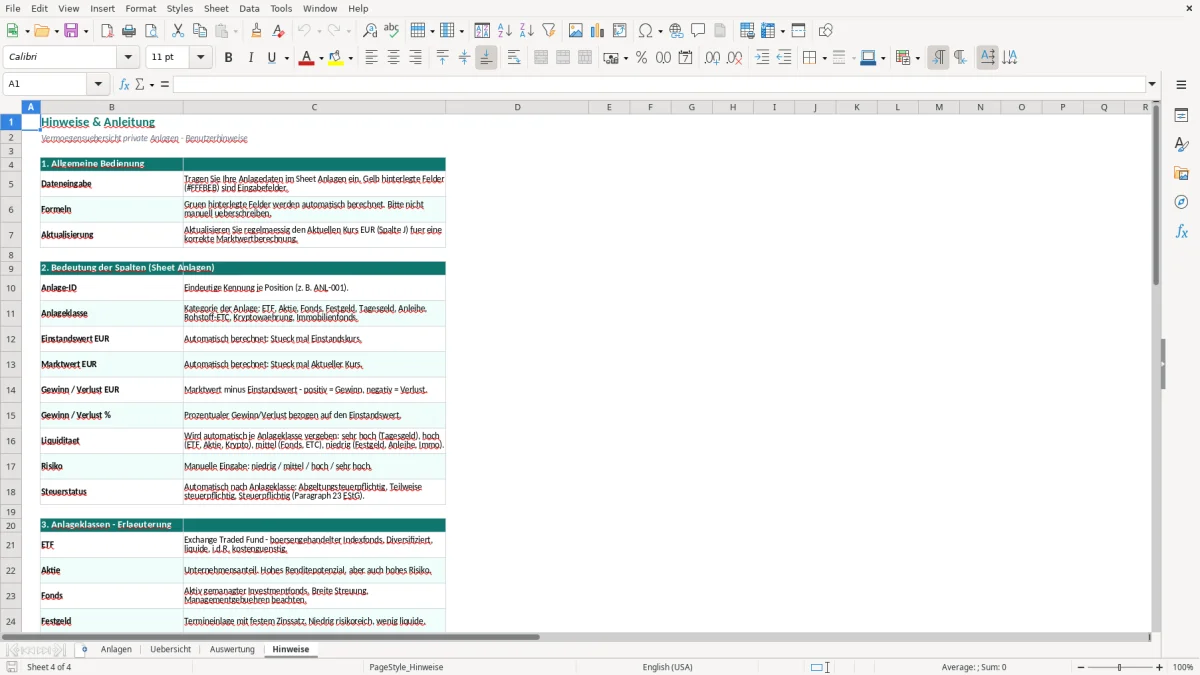Click the Cut scissors icon
Screen dimensions: 1200x675
point(178,31)
